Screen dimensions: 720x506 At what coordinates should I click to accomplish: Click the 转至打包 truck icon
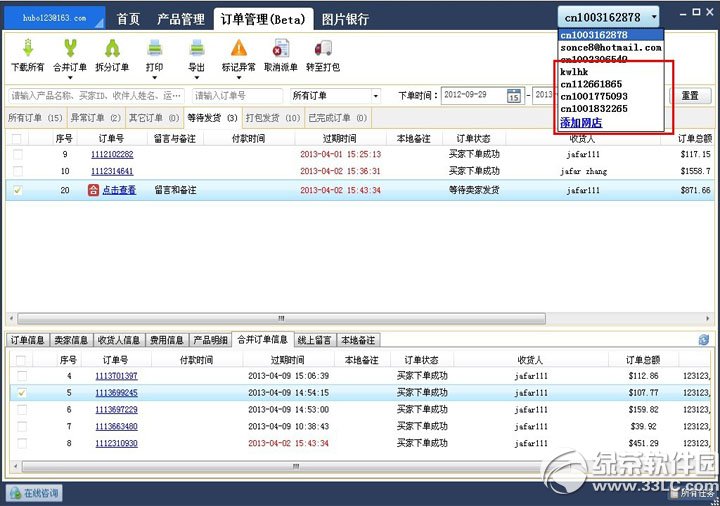[323, 48]
